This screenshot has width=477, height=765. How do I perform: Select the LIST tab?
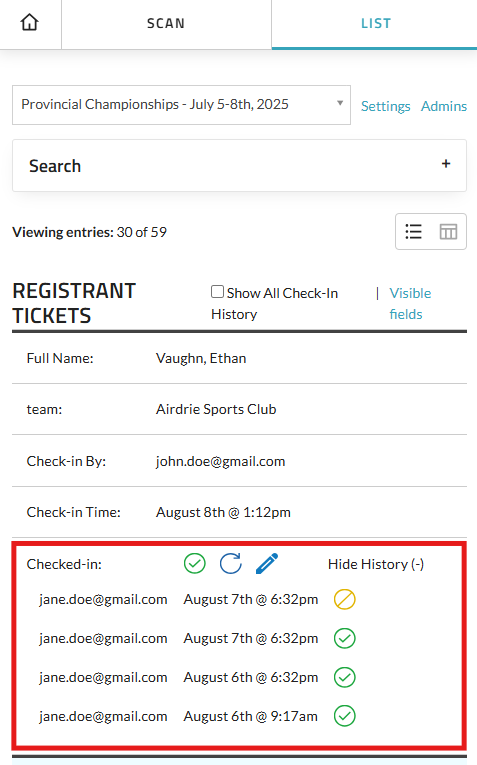tap(375, 24)
